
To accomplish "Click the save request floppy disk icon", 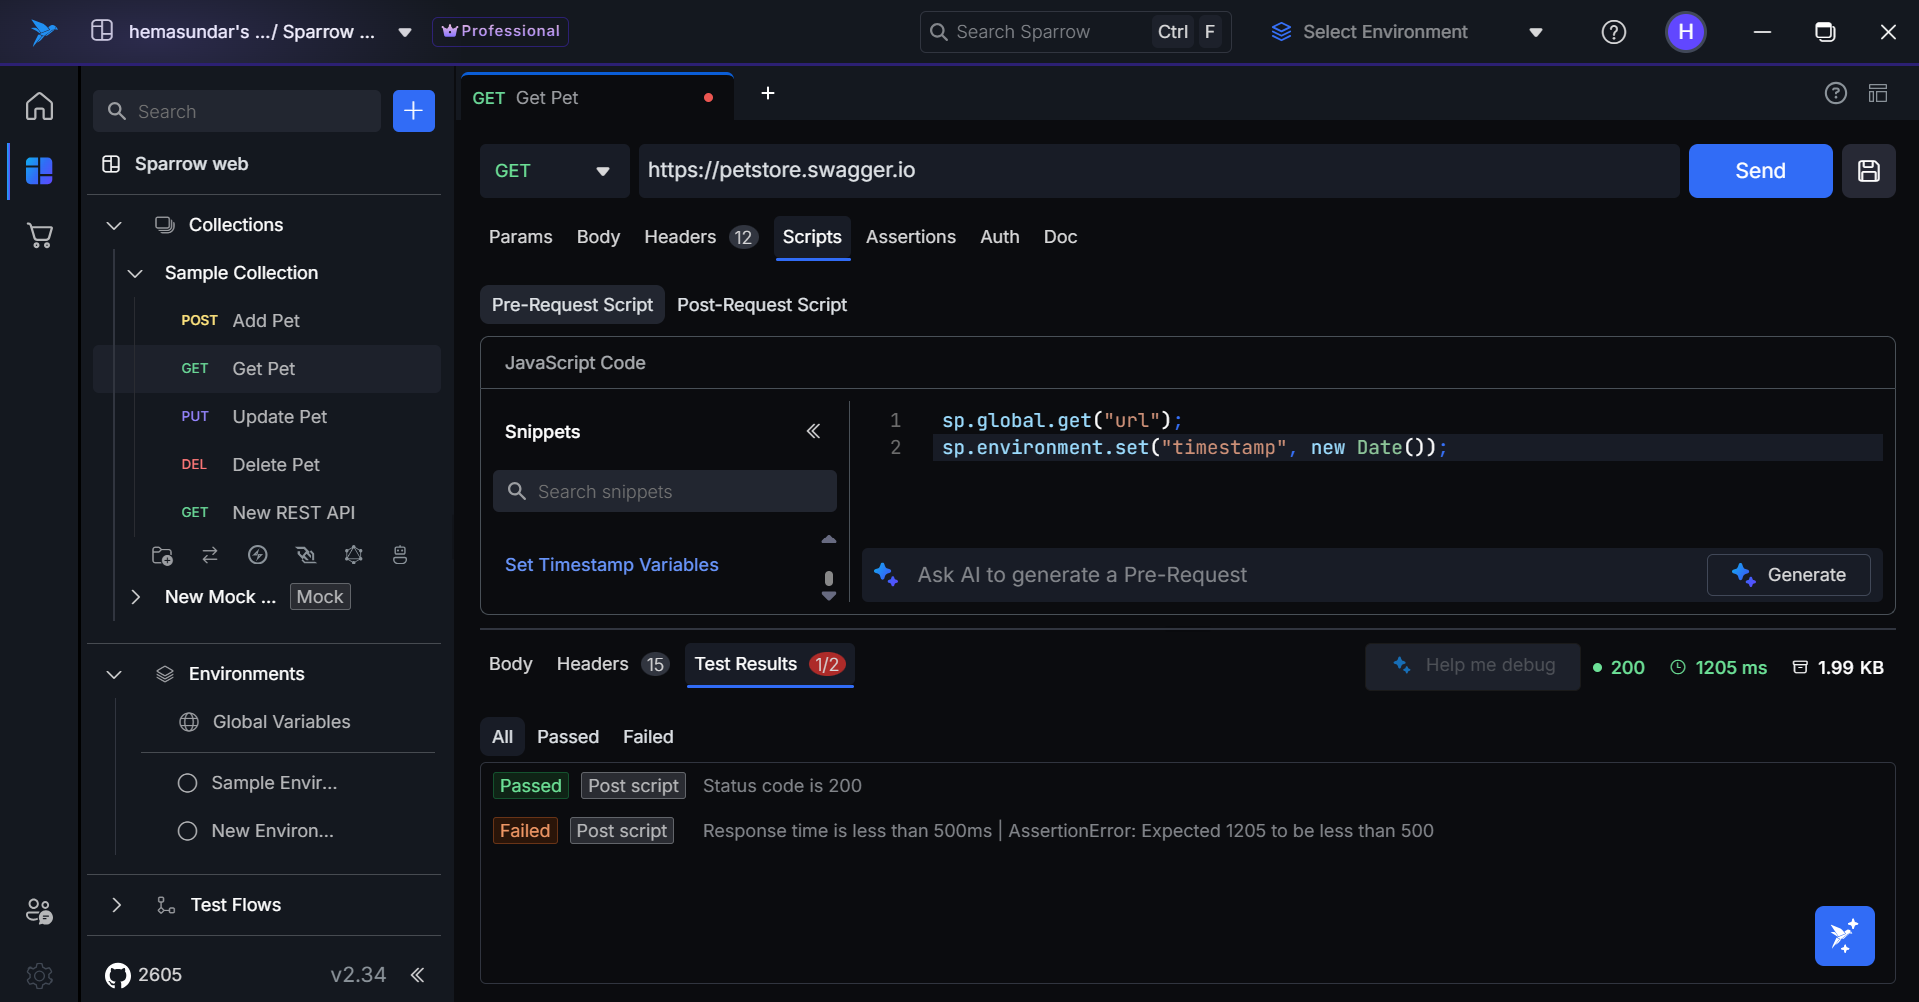I will click(1868, 171).
